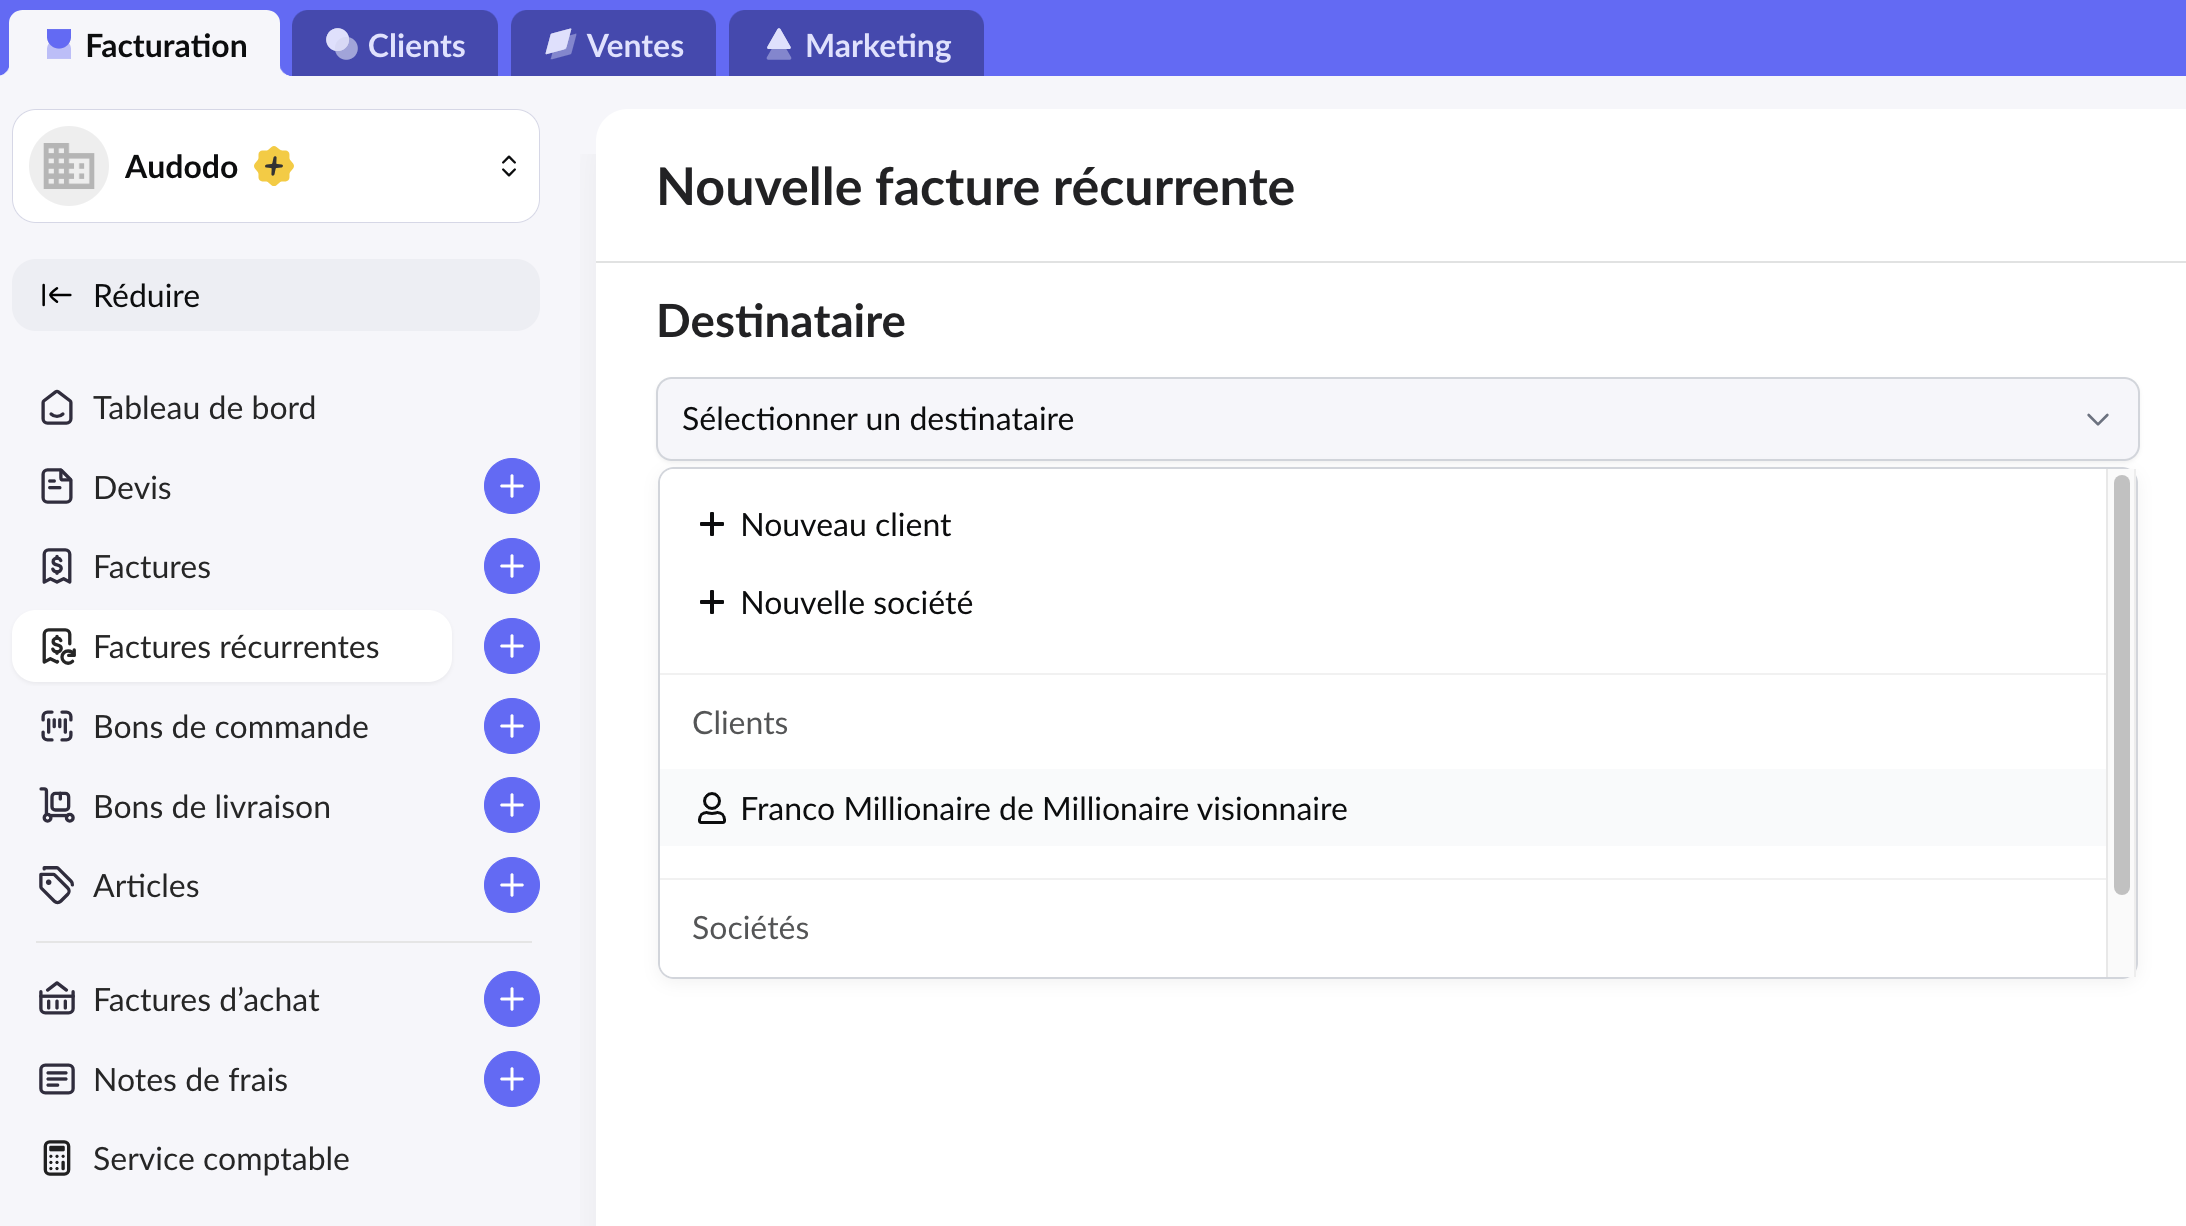The height and width of the screenshot is (1226, 2186).
Task: Open the Marketing tab
Action: tap(857, 45)
